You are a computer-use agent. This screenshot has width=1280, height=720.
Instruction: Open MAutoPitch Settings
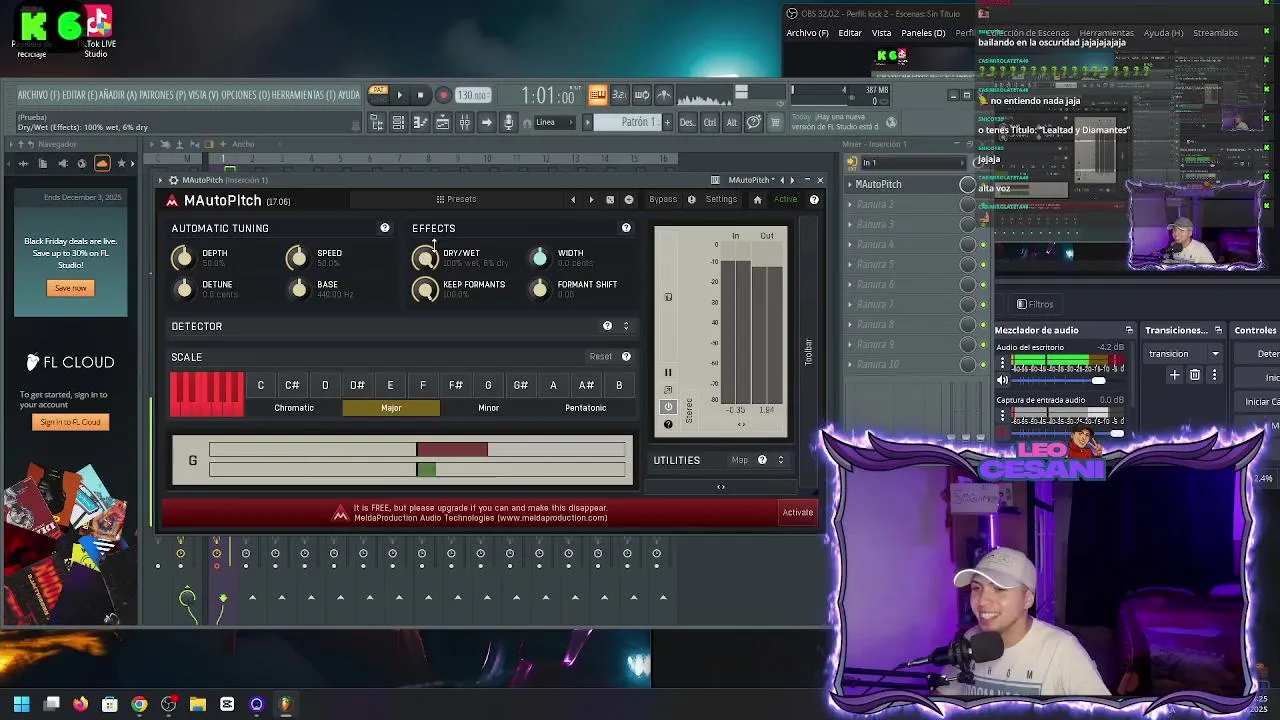pos(721,199)
